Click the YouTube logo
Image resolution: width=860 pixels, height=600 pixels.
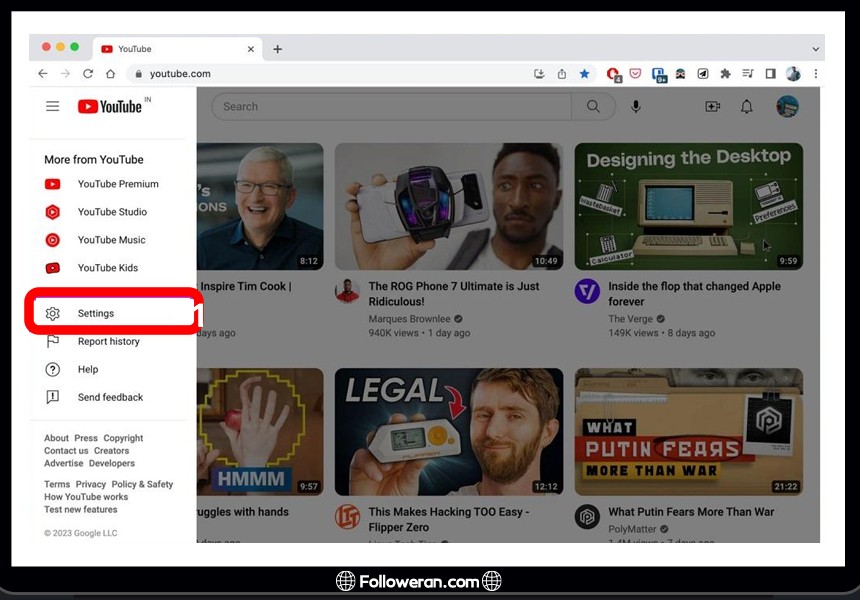click(x=110, y=107)
